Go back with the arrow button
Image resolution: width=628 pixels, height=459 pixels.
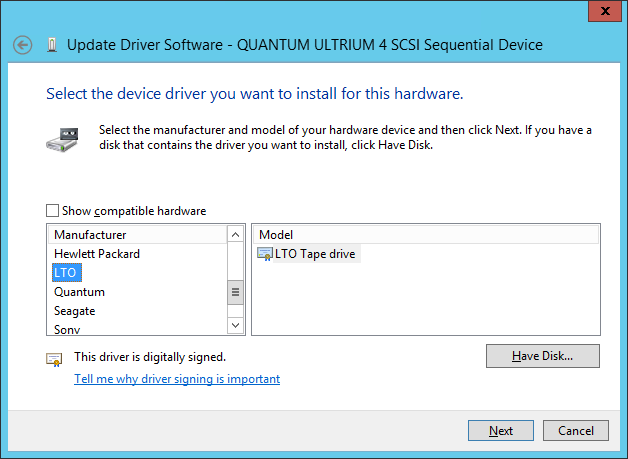[x=22, y=45]
